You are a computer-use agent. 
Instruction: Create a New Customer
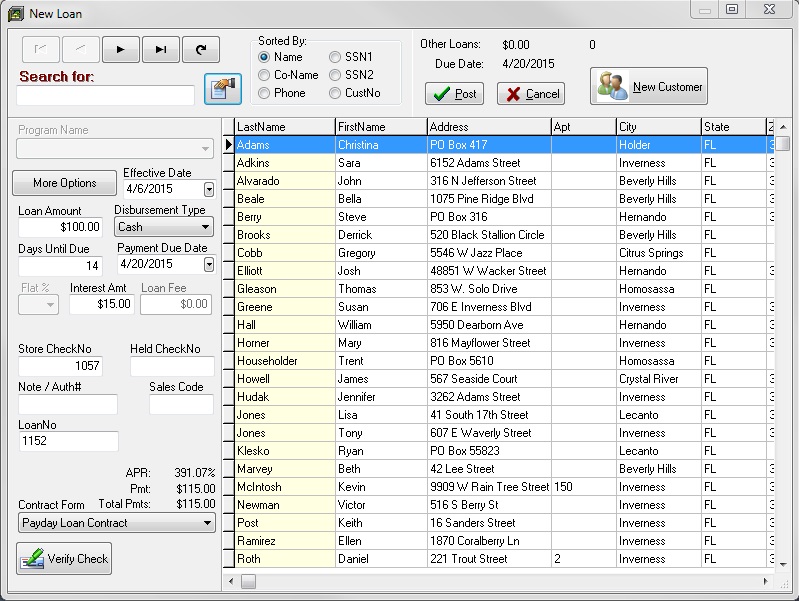pyautogui.click(x=649, y=86)
